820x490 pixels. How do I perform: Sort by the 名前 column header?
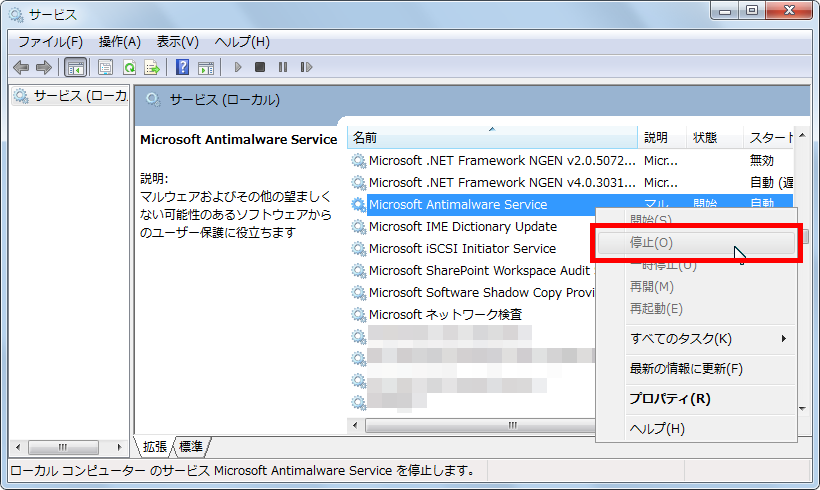[492, 138]
